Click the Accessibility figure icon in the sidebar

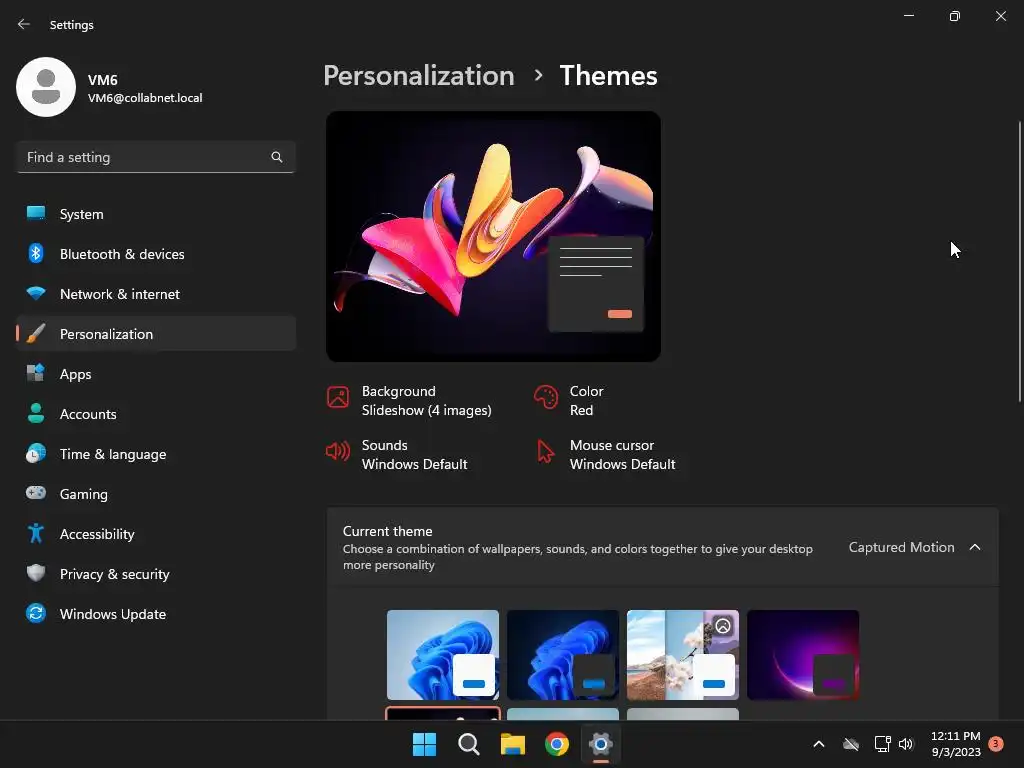point(36,534)
